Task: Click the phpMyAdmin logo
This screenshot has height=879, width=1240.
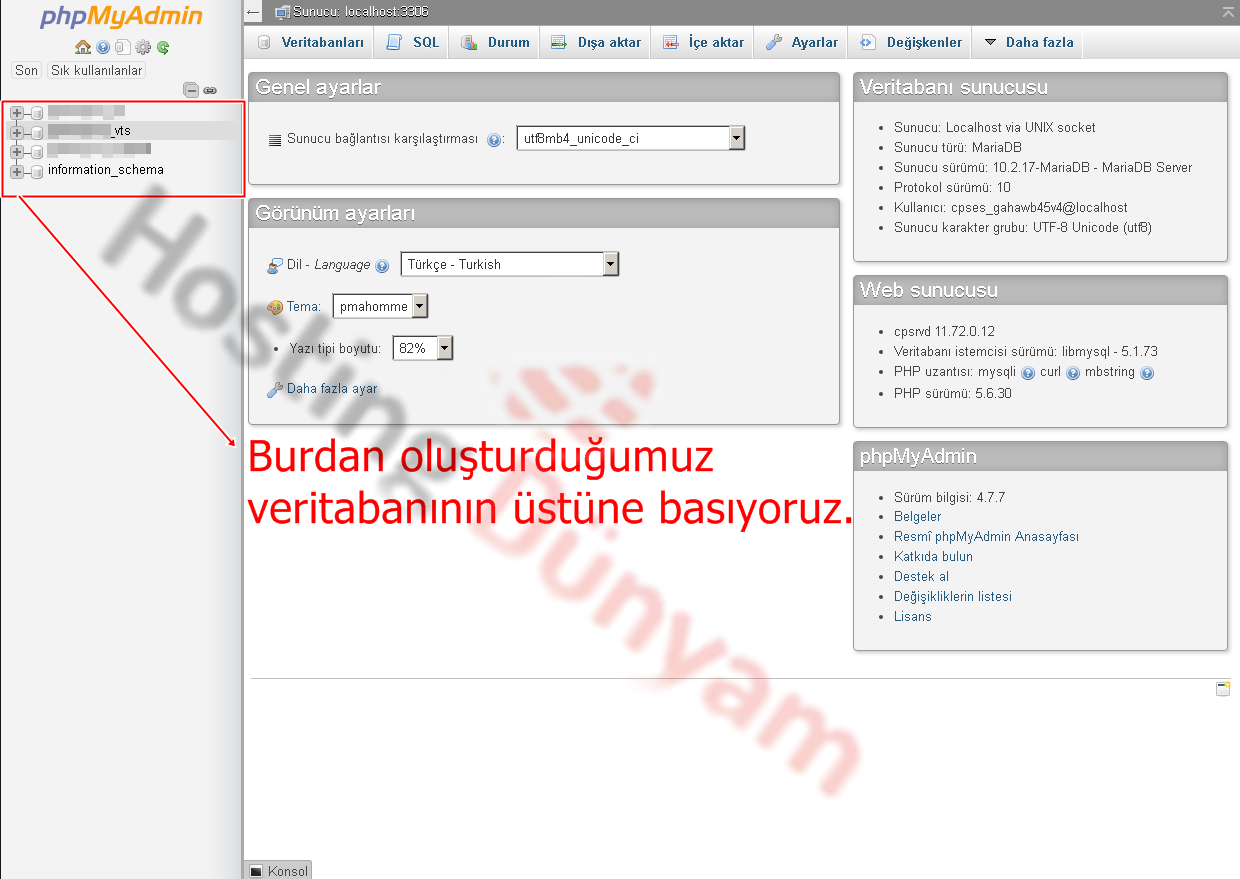Action: pos(122,17)
